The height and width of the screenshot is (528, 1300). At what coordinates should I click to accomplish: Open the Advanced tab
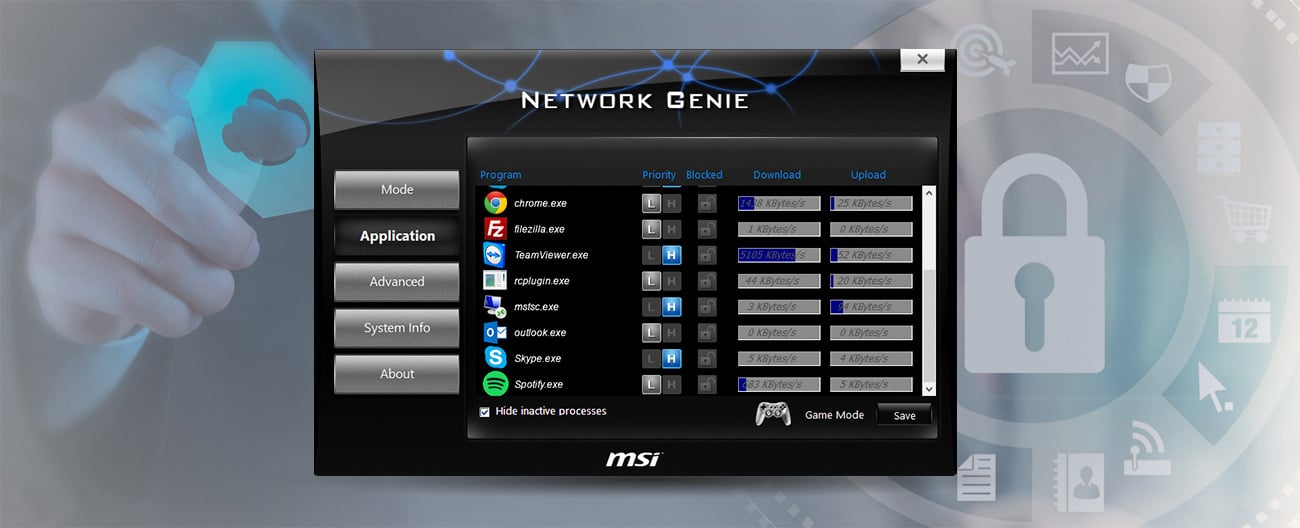point(397,282)
